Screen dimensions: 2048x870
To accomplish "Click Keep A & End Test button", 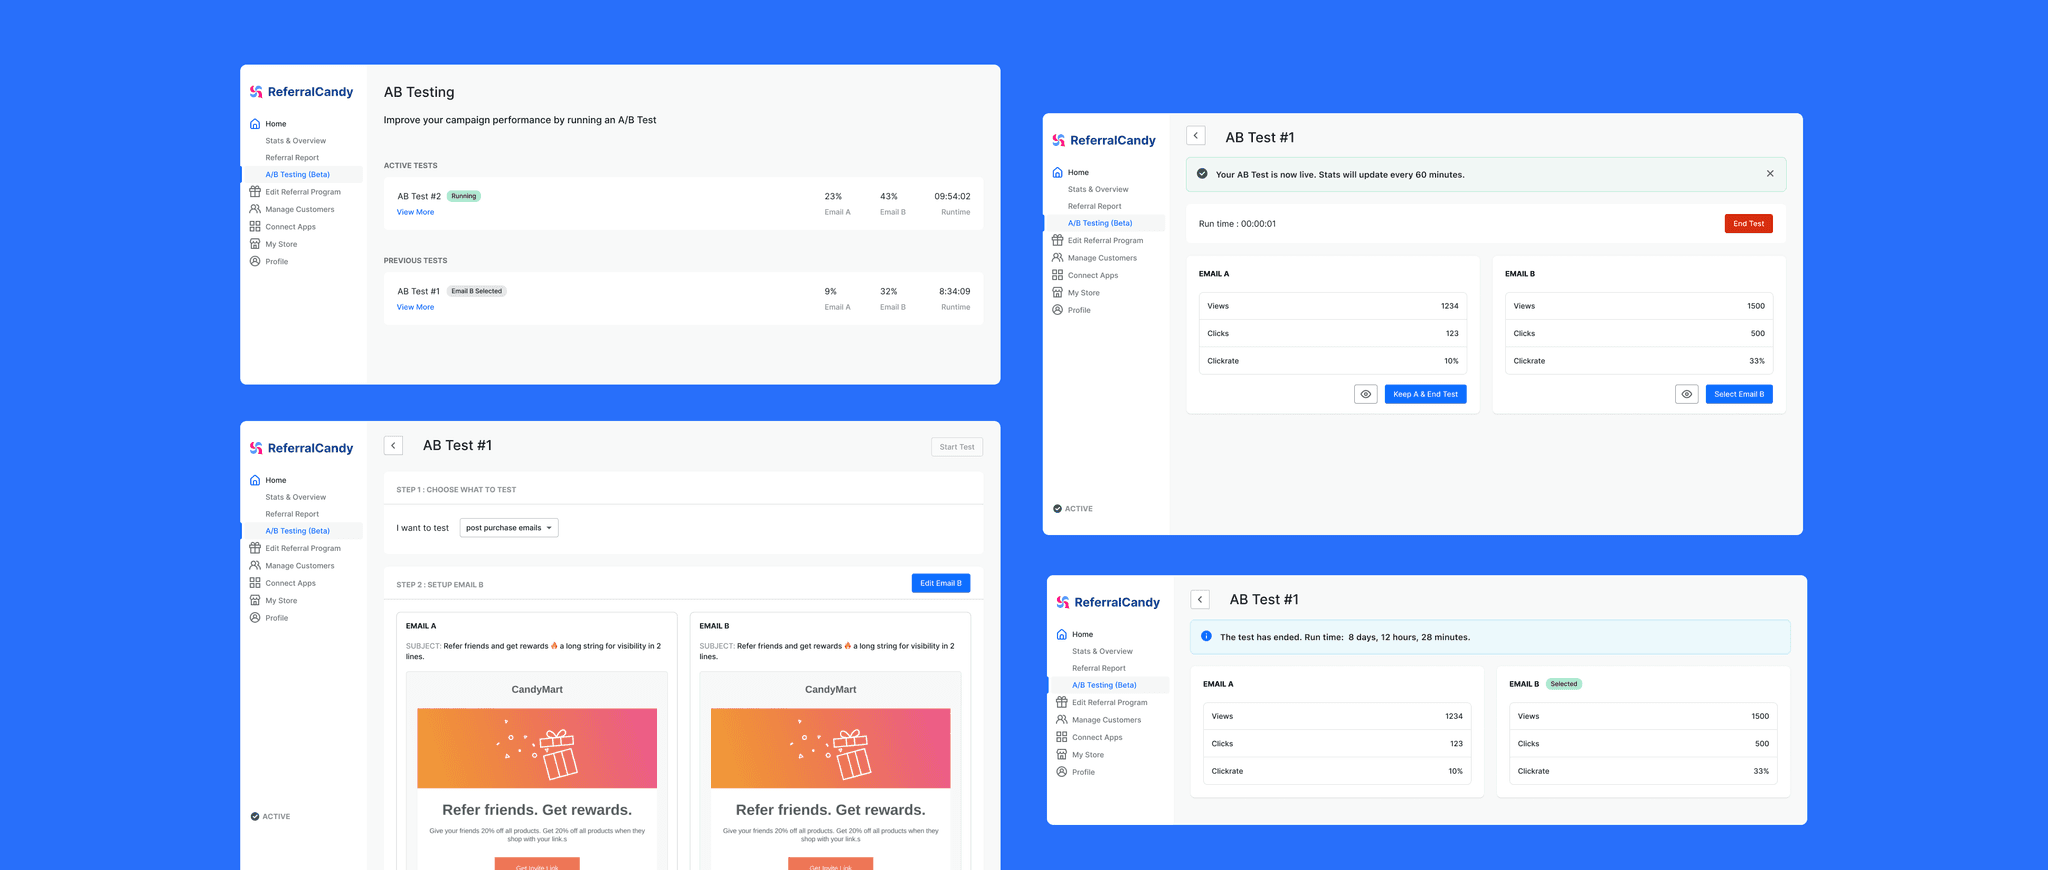I will [1426, 394].
